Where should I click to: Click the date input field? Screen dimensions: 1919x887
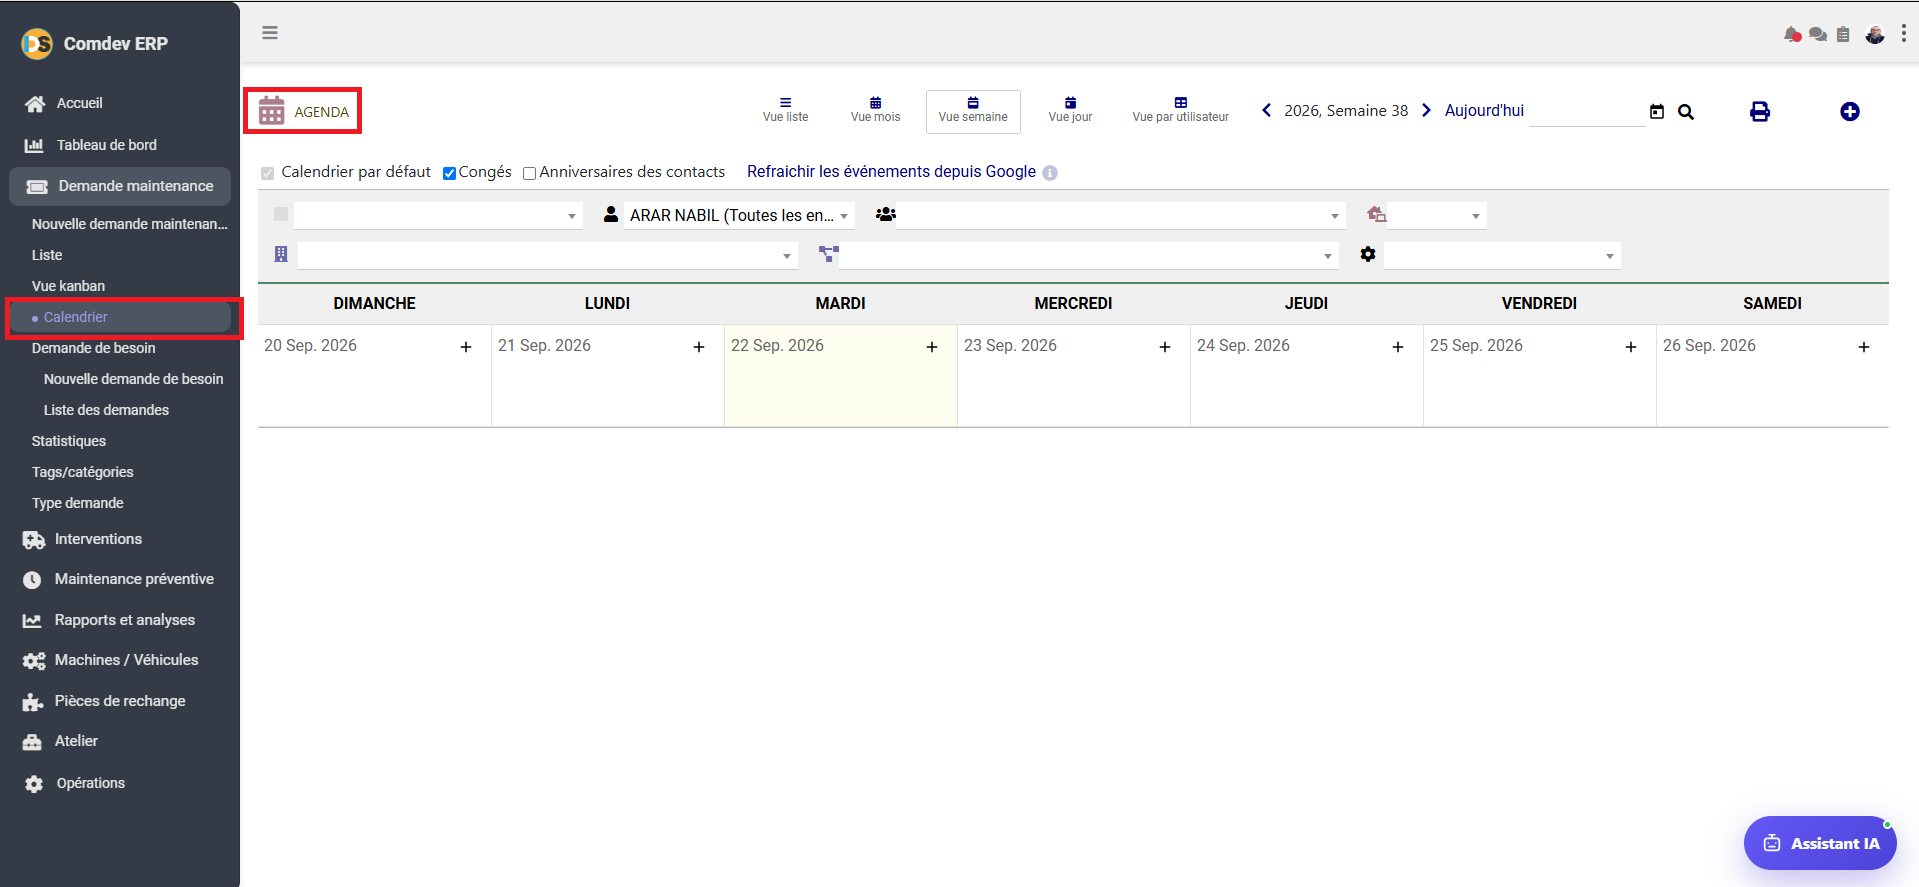(x=1587, y=112)
